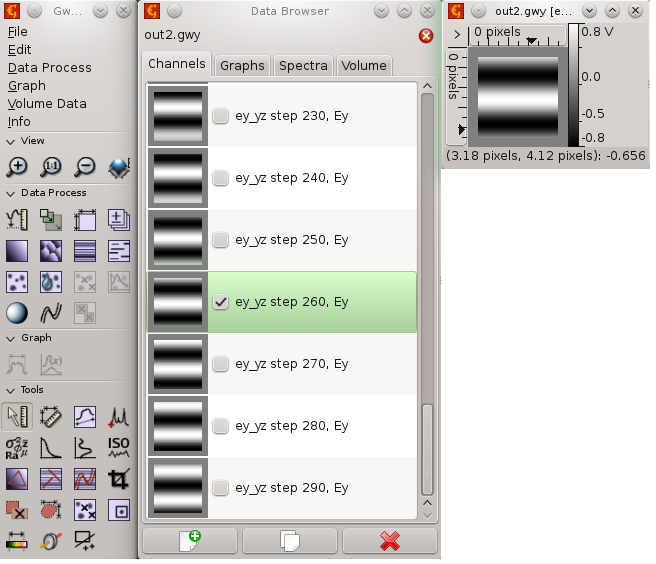
Task: Click the Zoom in magnifier icon
Action: pos(18,167)
